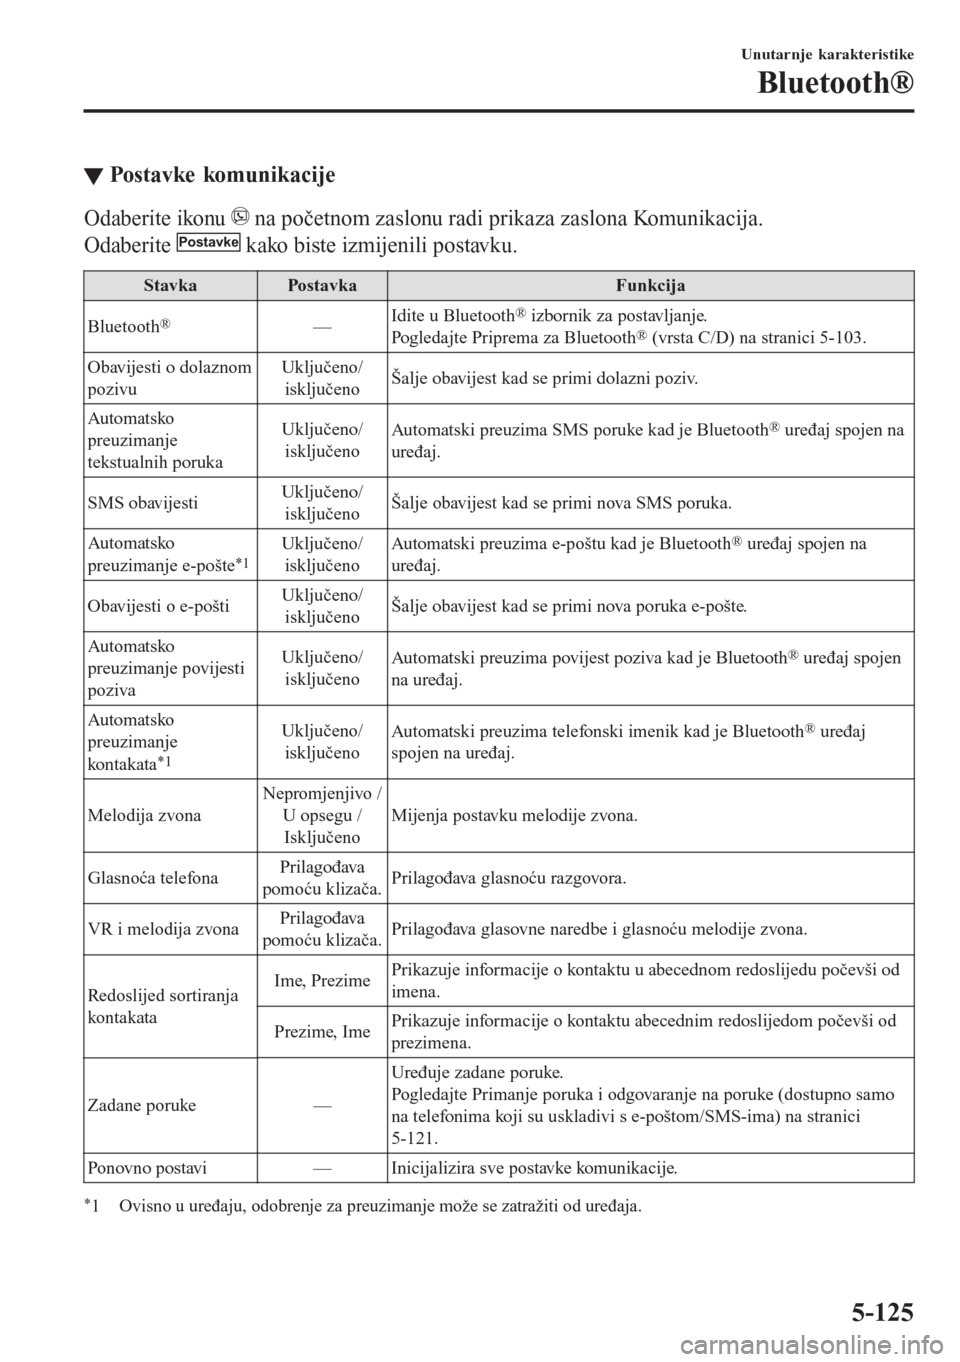The image size is (960, 1362).
Task: Click the Funkcija column header
Action: point(650,286)
